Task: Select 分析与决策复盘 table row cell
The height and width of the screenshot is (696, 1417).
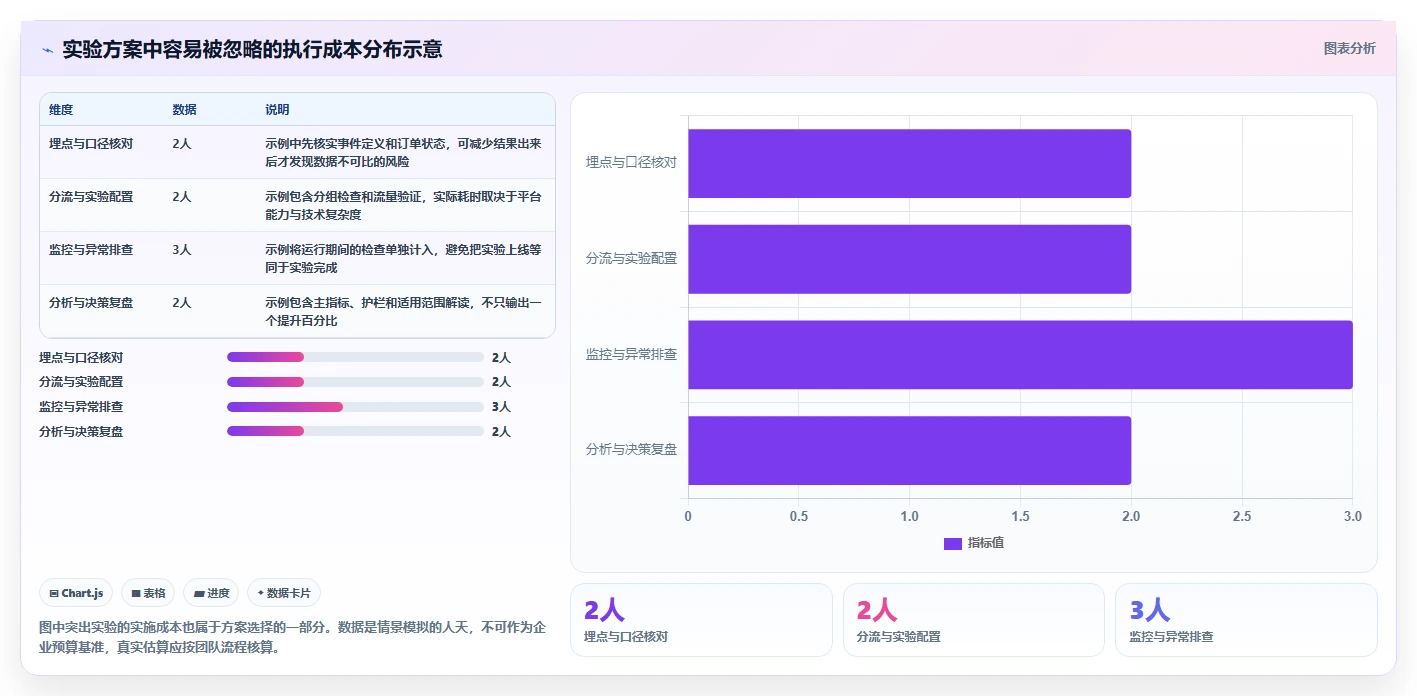Action: (91, 303)
